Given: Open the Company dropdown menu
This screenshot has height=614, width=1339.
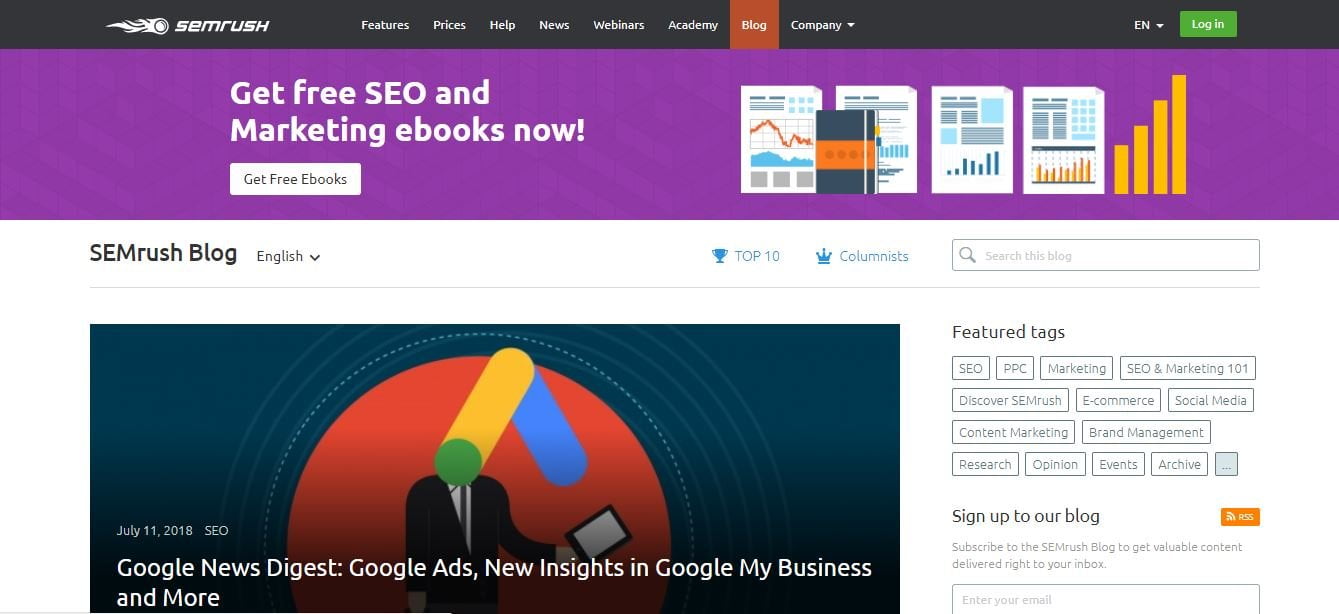Looking at the screenshot, I should pyautogui.click(x=822, y=25).
